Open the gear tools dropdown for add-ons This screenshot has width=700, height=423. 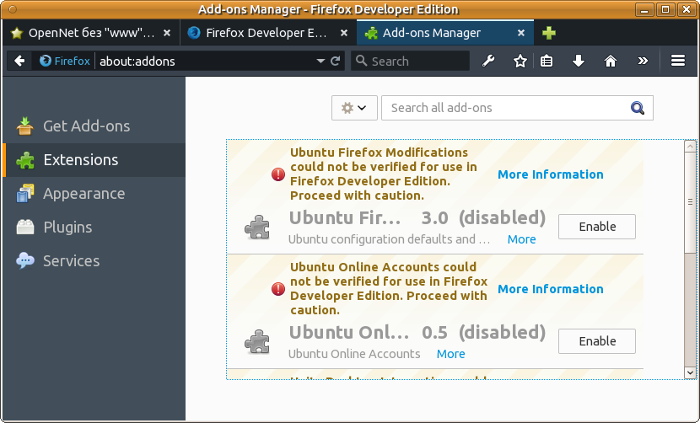tap(354, 108)
